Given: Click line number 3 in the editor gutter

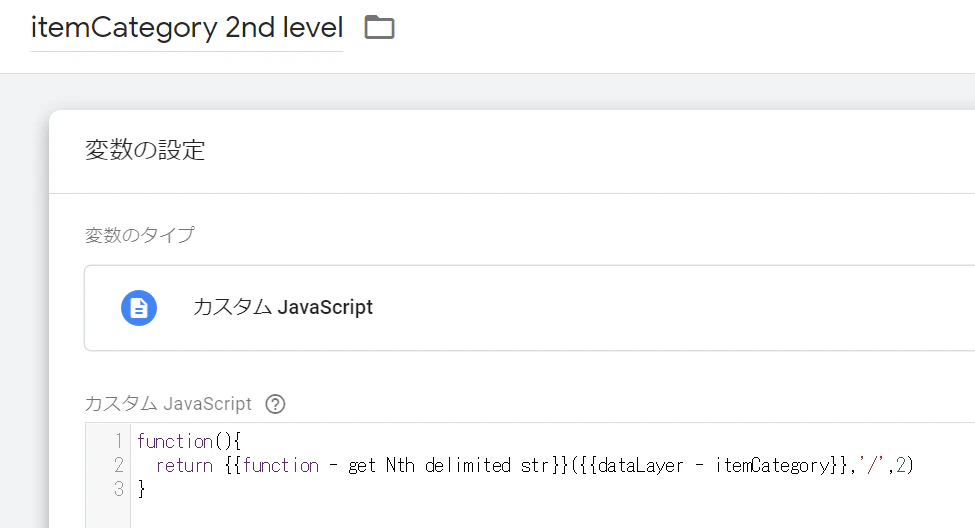Looking at the screenshot, I should pos(118,489).
